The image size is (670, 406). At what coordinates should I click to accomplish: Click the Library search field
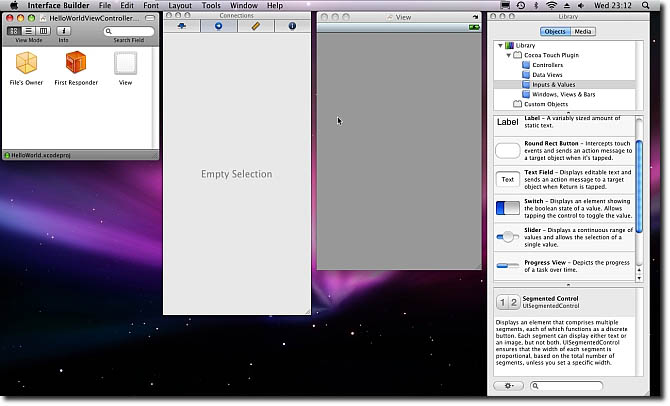pos(570,386)
